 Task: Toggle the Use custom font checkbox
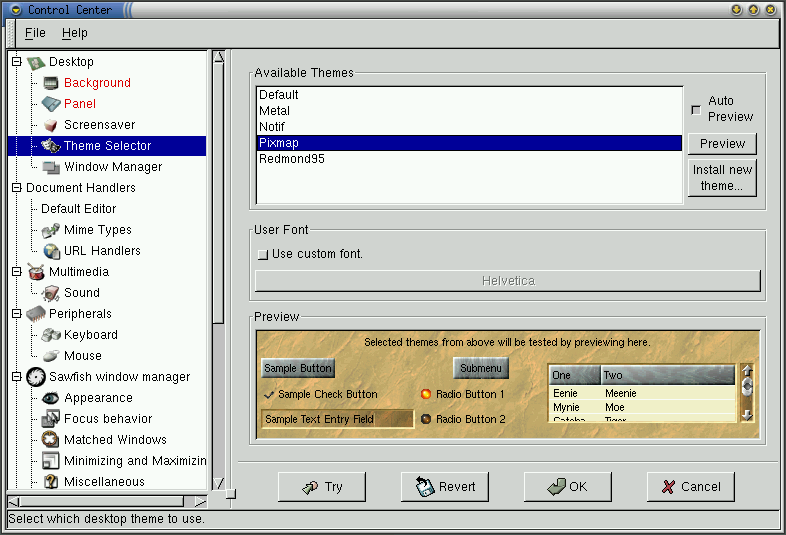click(x=263, y=254)
